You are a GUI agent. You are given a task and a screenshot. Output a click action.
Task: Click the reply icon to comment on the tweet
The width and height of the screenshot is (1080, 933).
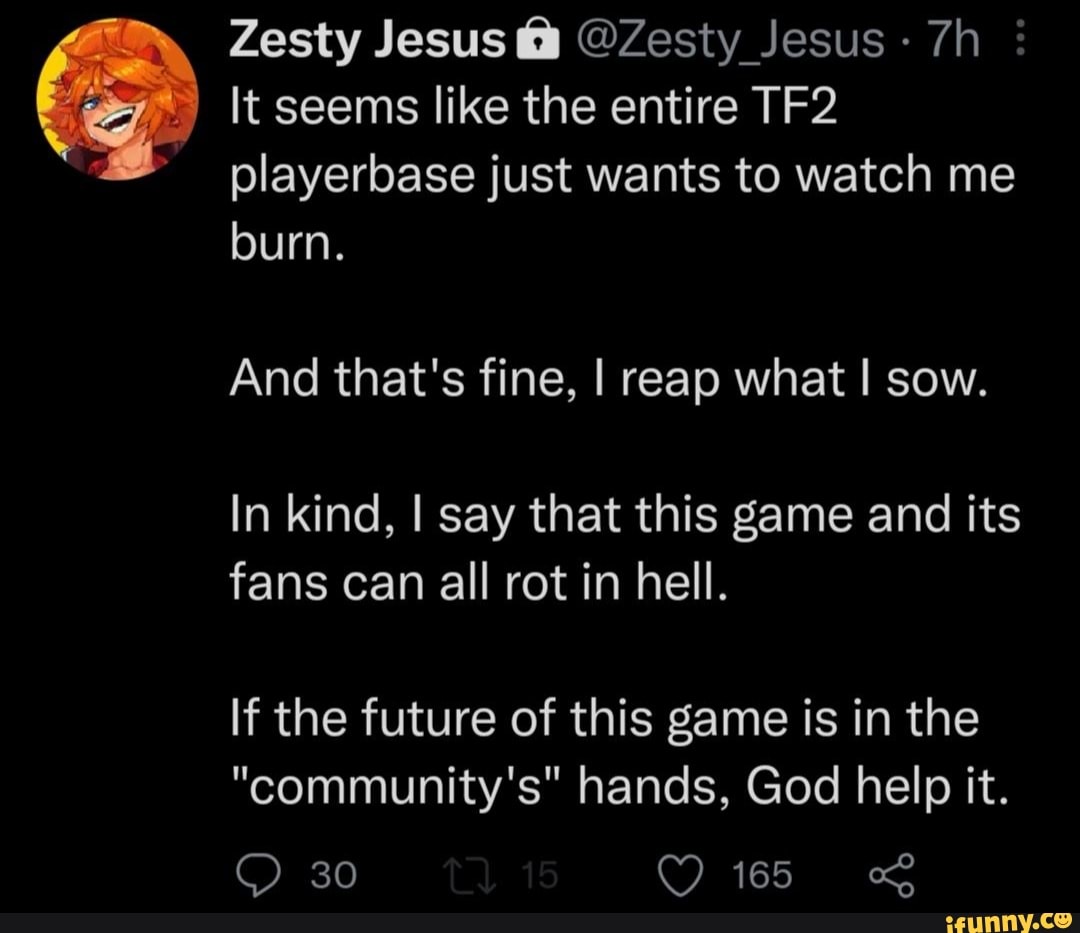(260, 871)
